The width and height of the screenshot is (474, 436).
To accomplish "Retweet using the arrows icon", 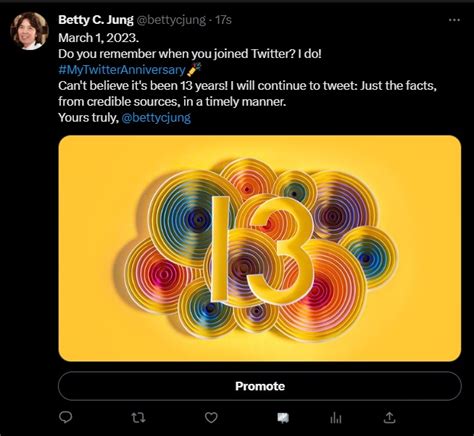I will pyautogui.click(x=138, y=417).
